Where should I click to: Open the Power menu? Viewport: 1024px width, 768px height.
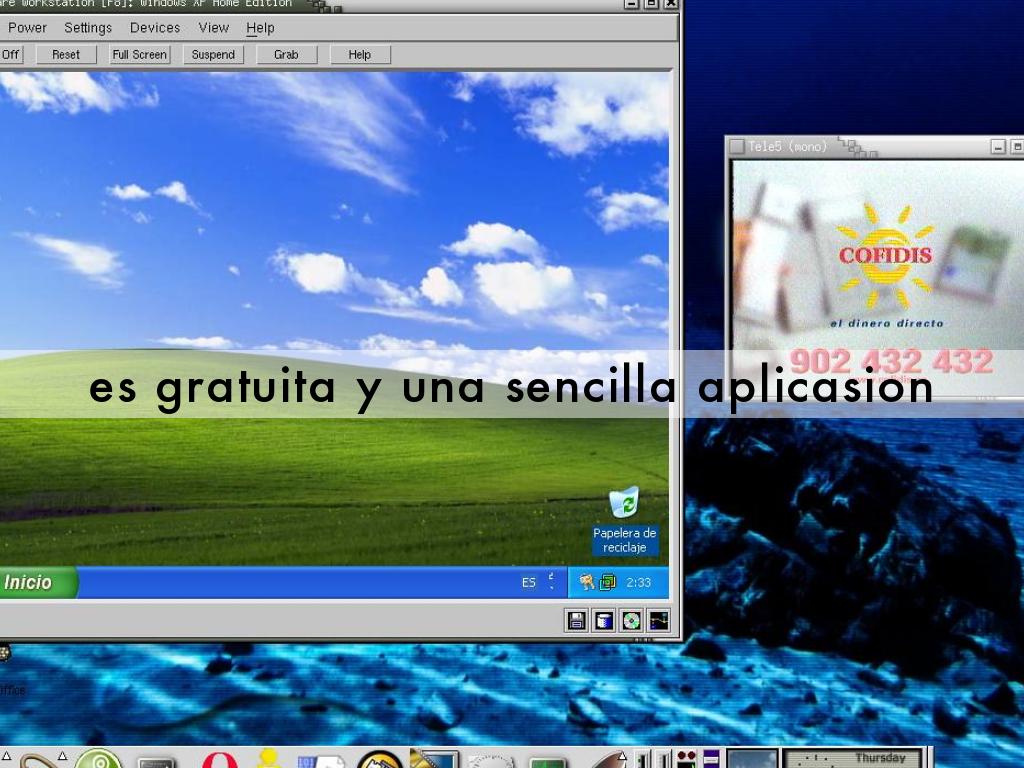(x=28, y=28)
